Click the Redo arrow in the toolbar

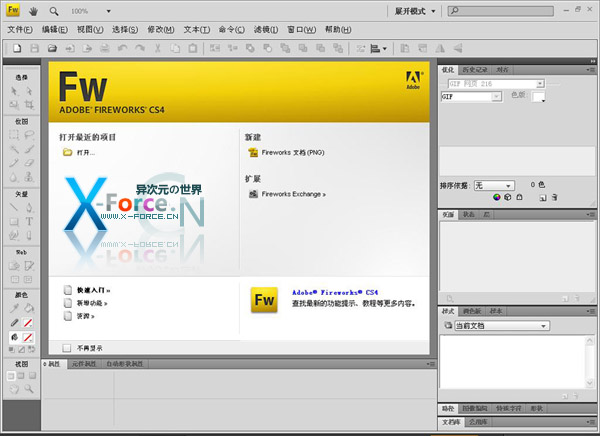coord(140,48)
